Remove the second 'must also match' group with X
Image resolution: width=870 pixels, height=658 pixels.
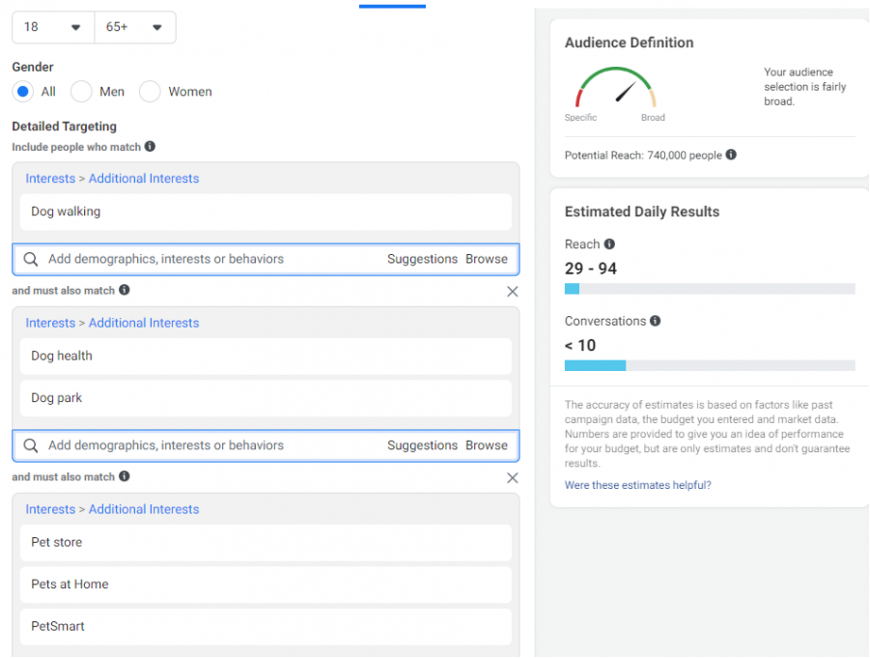click(512, 478)
